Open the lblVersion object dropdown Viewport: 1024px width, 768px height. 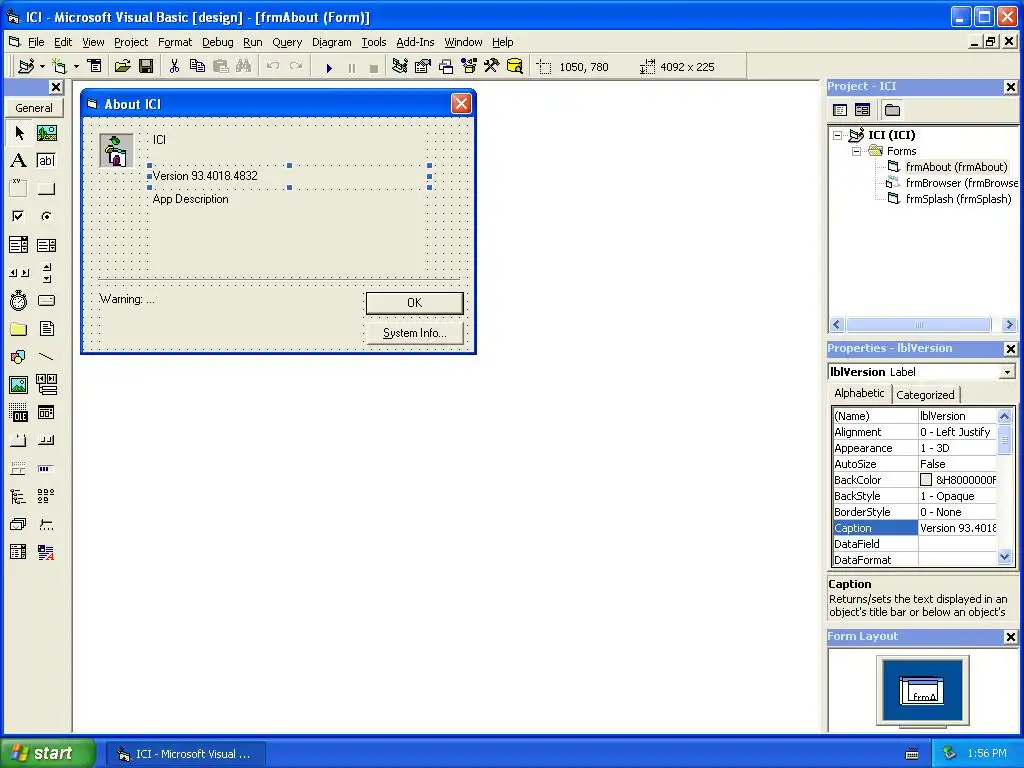(x=1007, y=372)
